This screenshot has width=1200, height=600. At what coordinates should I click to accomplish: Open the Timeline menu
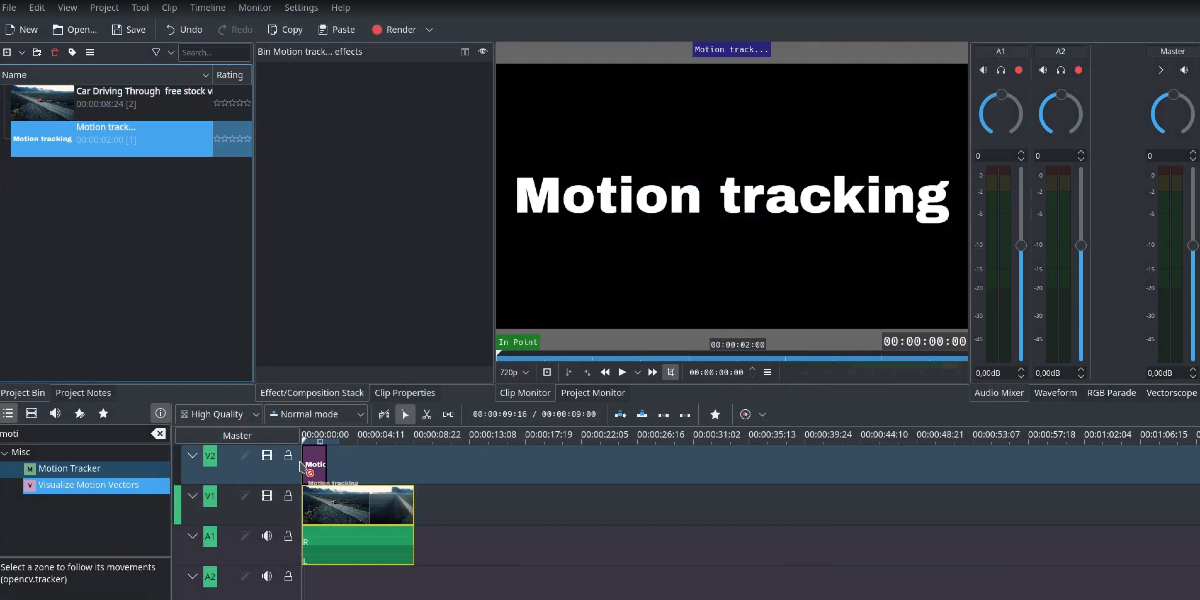[x=207, y=8]
